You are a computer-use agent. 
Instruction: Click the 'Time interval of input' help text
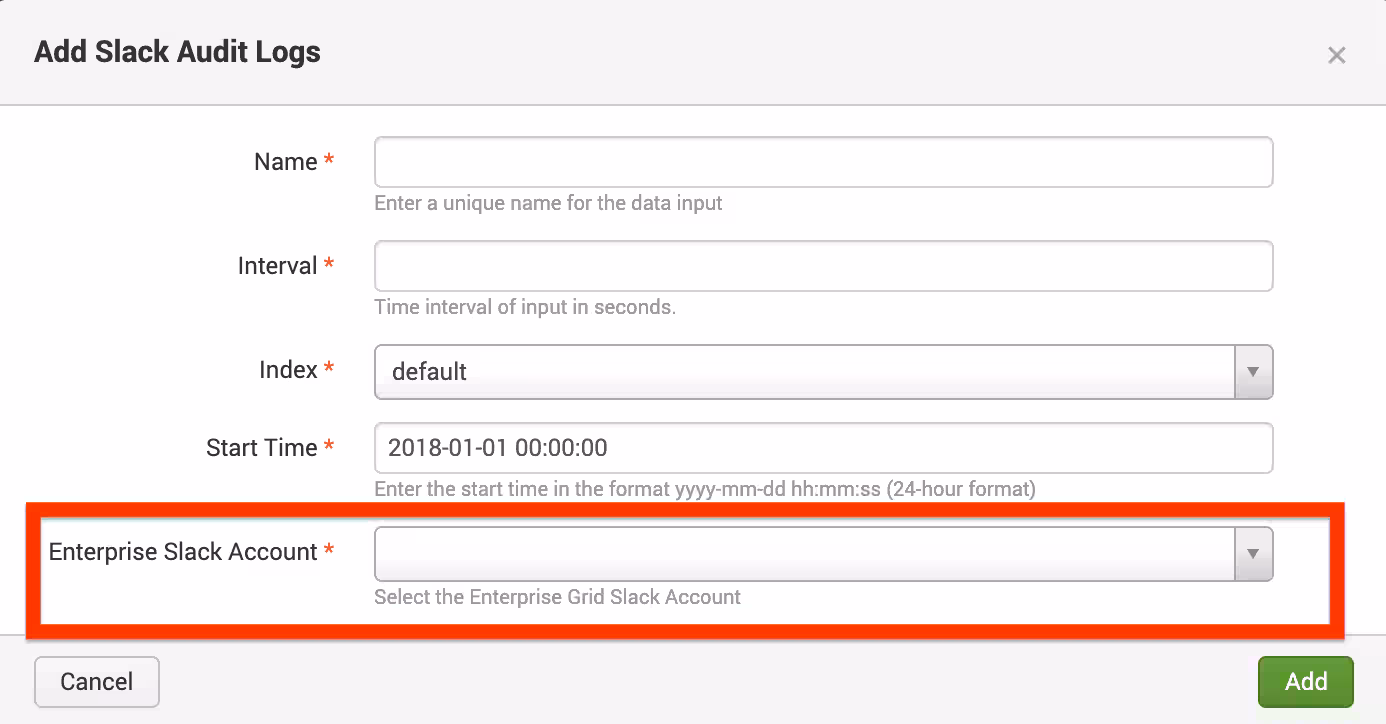tap(525, 307)
